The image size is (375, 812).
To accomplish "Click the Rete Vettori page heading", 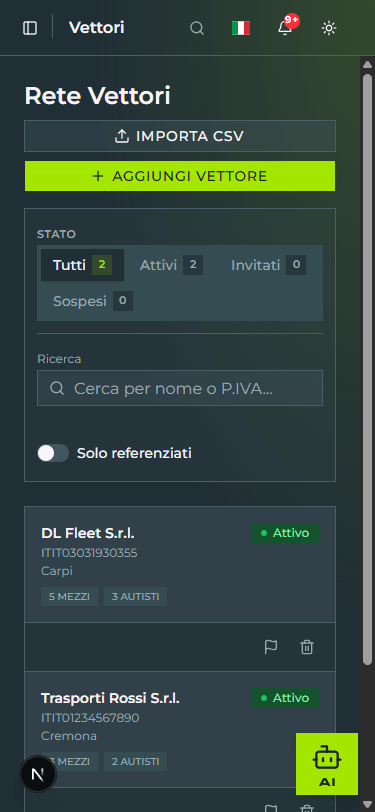I will (x=97, y=96).
